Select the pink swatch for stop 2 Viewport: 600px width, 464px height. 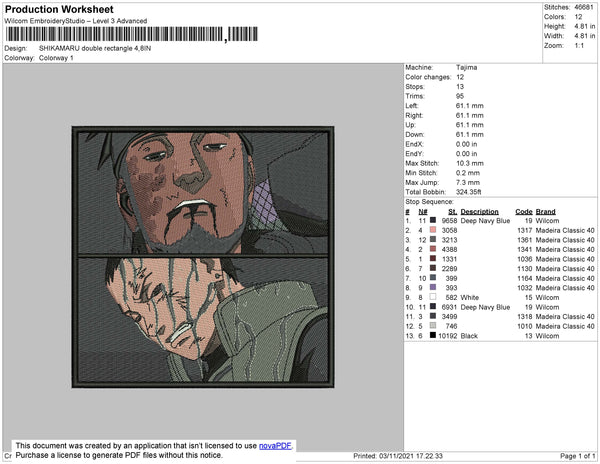click(432, 230)
